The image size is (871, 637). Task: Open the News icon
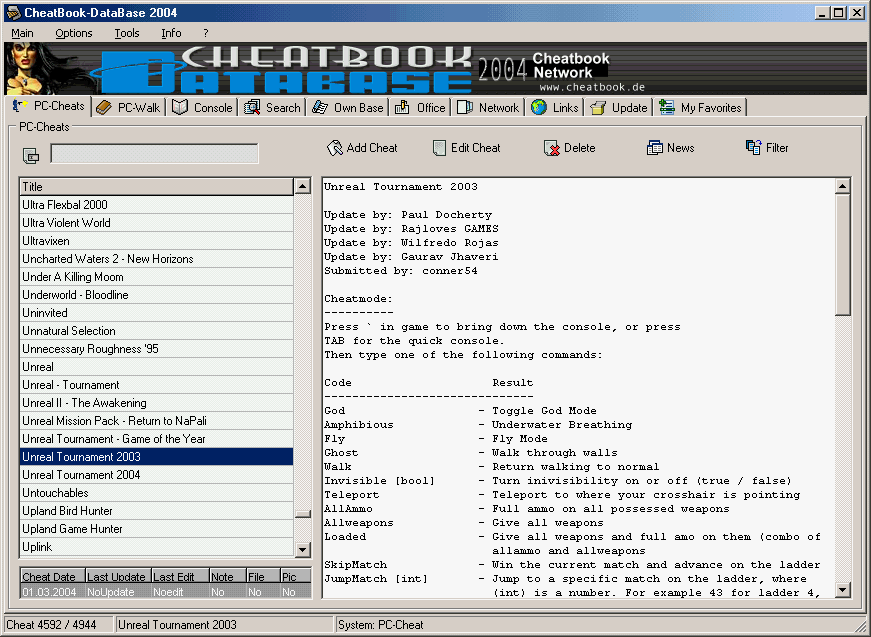coord(655,148)
